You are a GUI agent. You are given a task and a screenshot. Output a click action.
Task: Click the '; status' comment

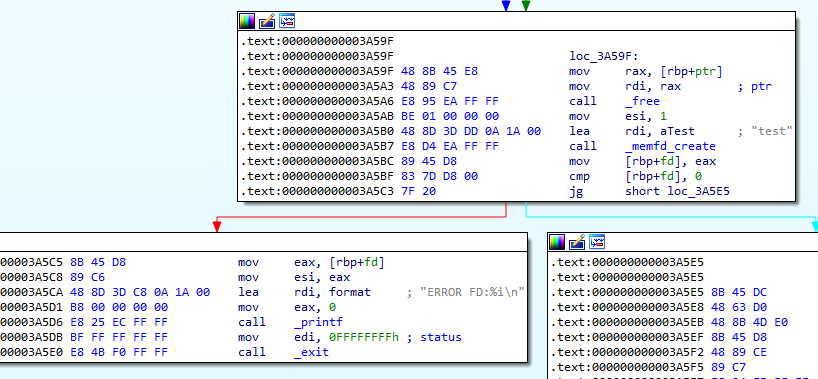pyautogui.click(x=434, y=337)
